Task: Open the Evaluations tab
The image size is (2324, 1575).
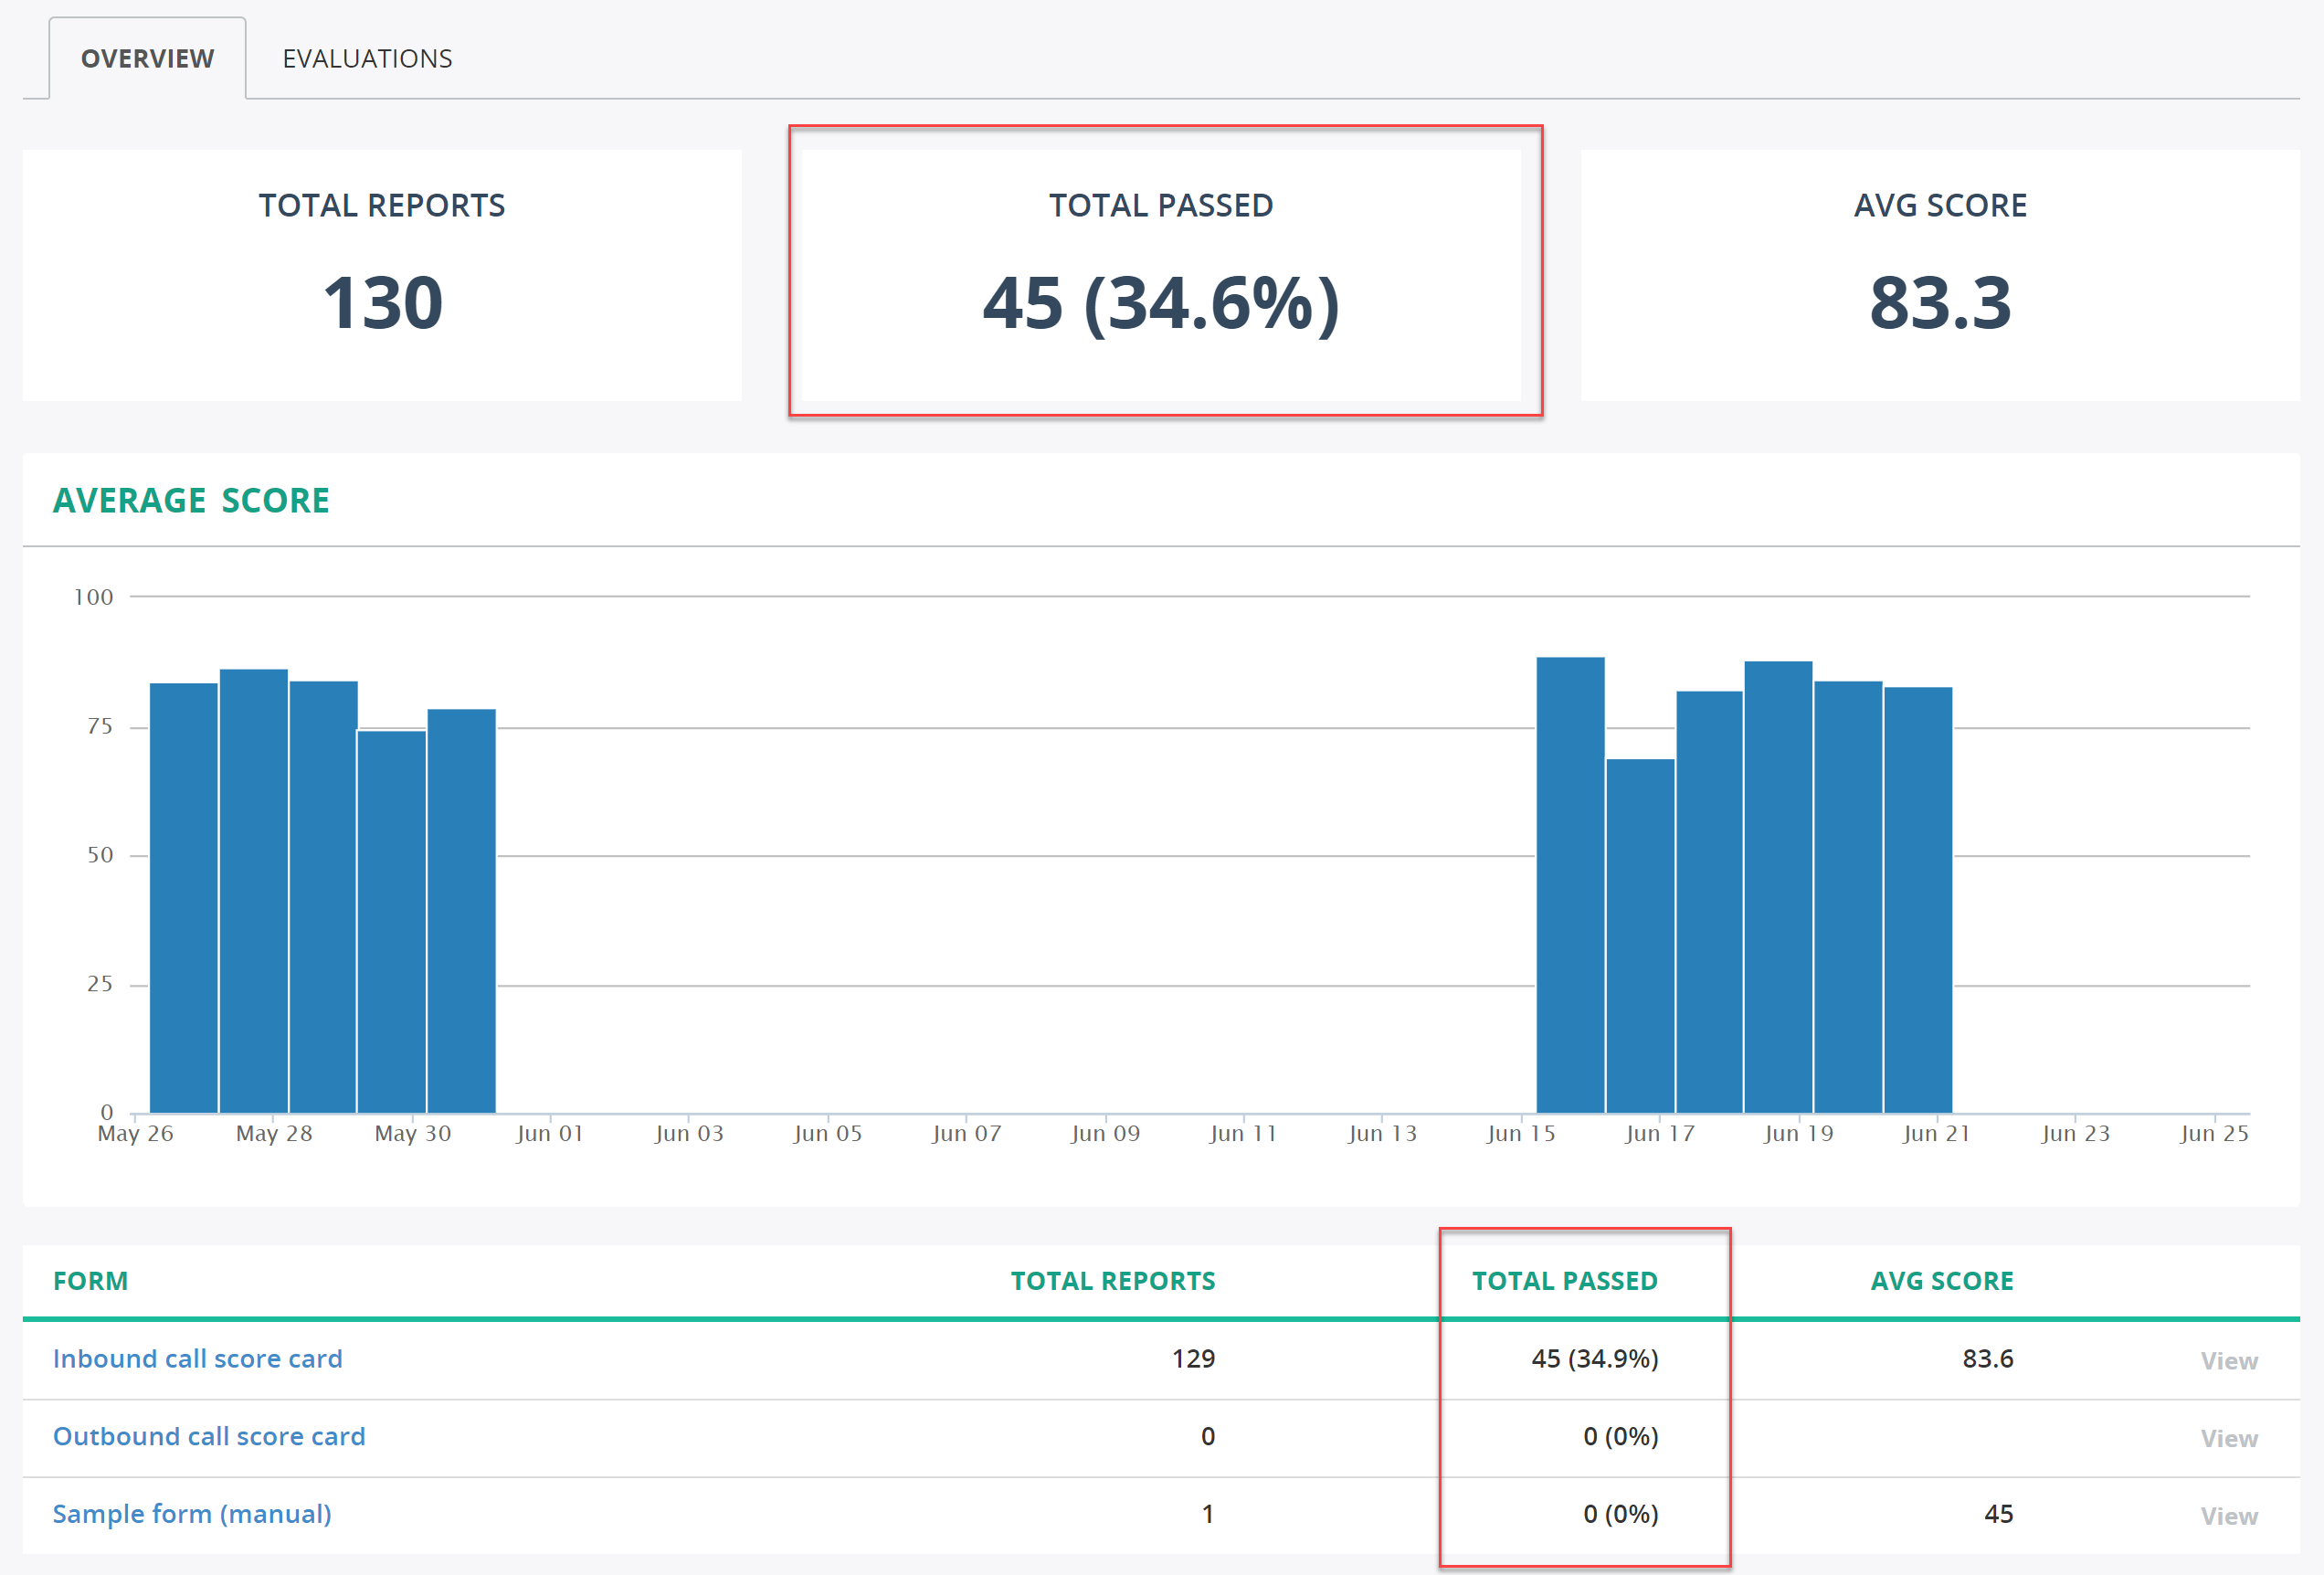Action: (367, 59)
